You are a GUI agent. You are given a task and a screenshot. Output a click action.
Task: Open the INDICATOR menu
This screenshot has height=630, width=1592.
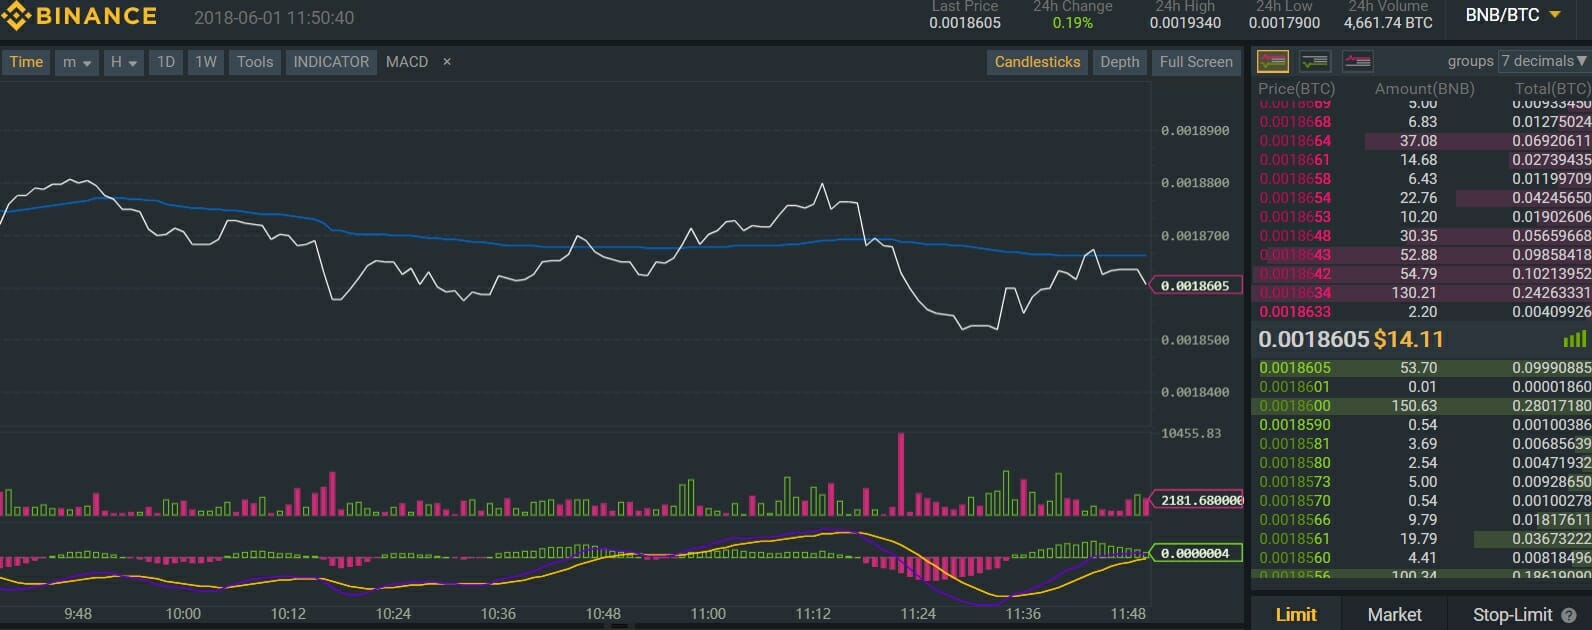click(x=331, y=62)
